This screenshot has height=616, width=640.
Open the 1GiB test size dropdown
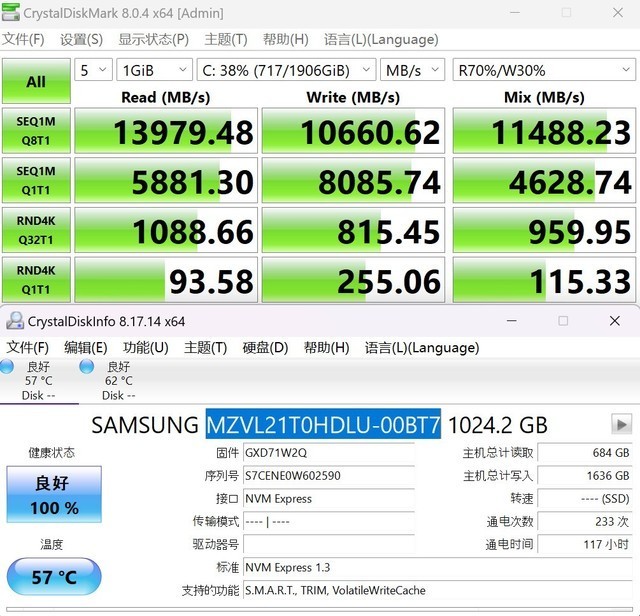pyautogui.click(x=154, y=71)
